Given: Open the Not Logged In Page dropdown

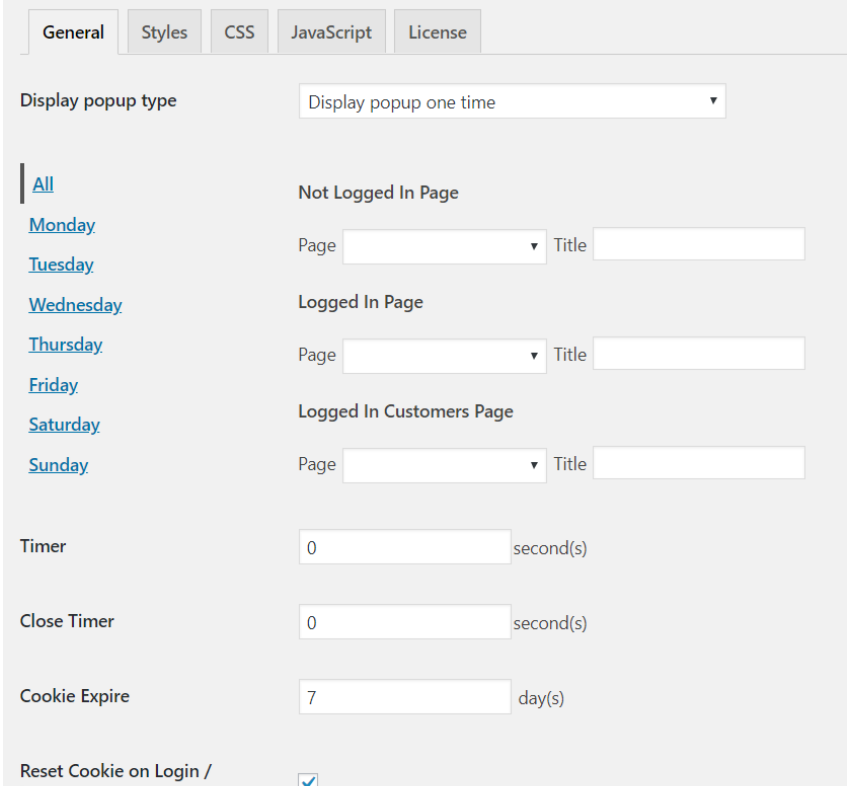Looking at the screenshot, I should coord(444,246).
